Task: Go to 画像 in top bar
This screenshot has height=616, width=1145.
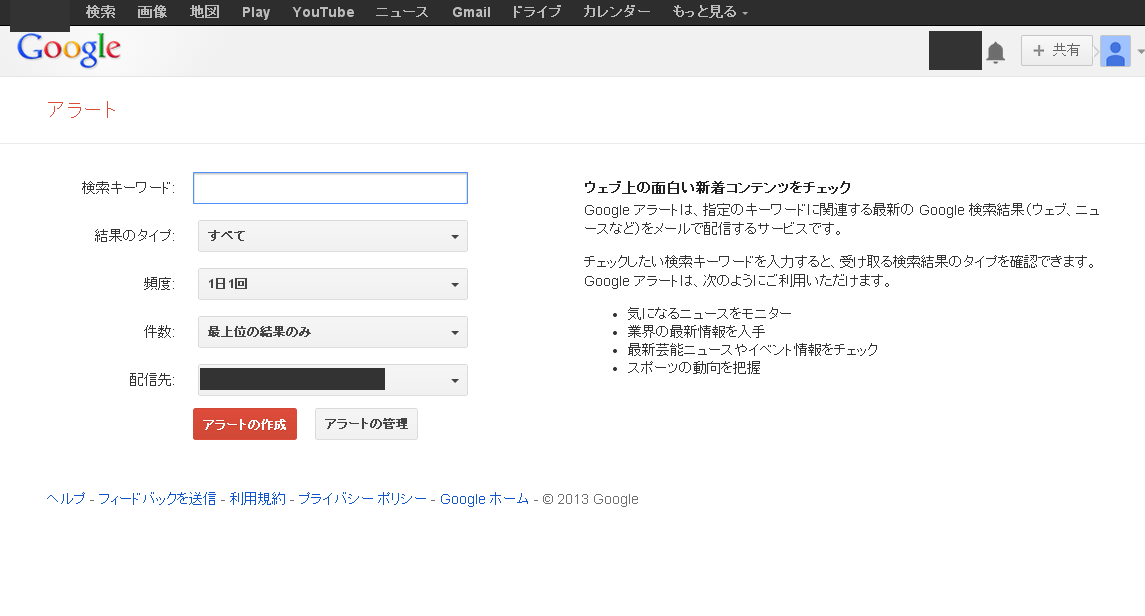Action: pos(152,12)
